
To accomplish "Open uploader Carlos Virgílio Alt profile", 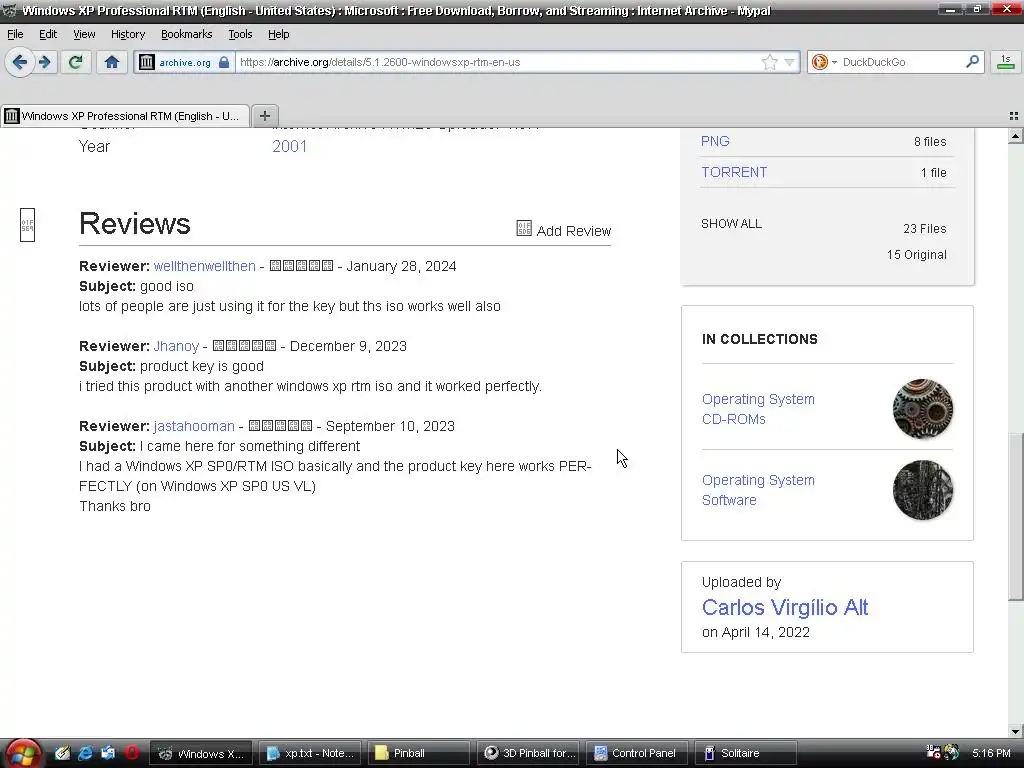I will pos(785,607).
